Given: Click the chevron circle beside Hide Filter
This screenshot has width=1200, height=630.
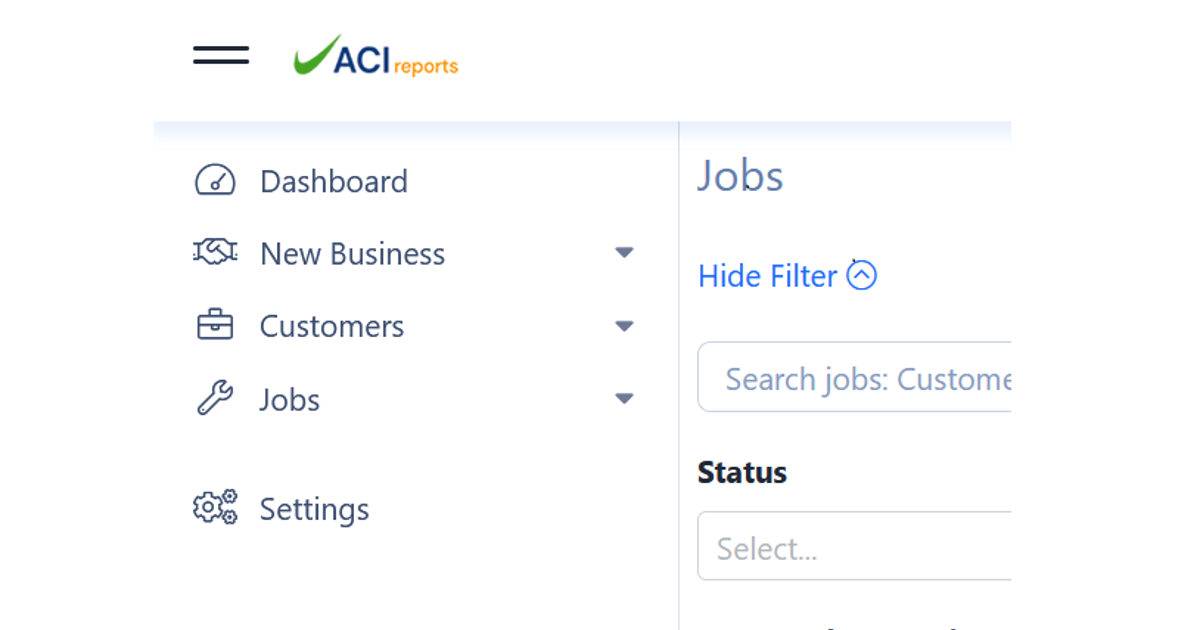Looking at the screenshot, I should click(862, 275).
